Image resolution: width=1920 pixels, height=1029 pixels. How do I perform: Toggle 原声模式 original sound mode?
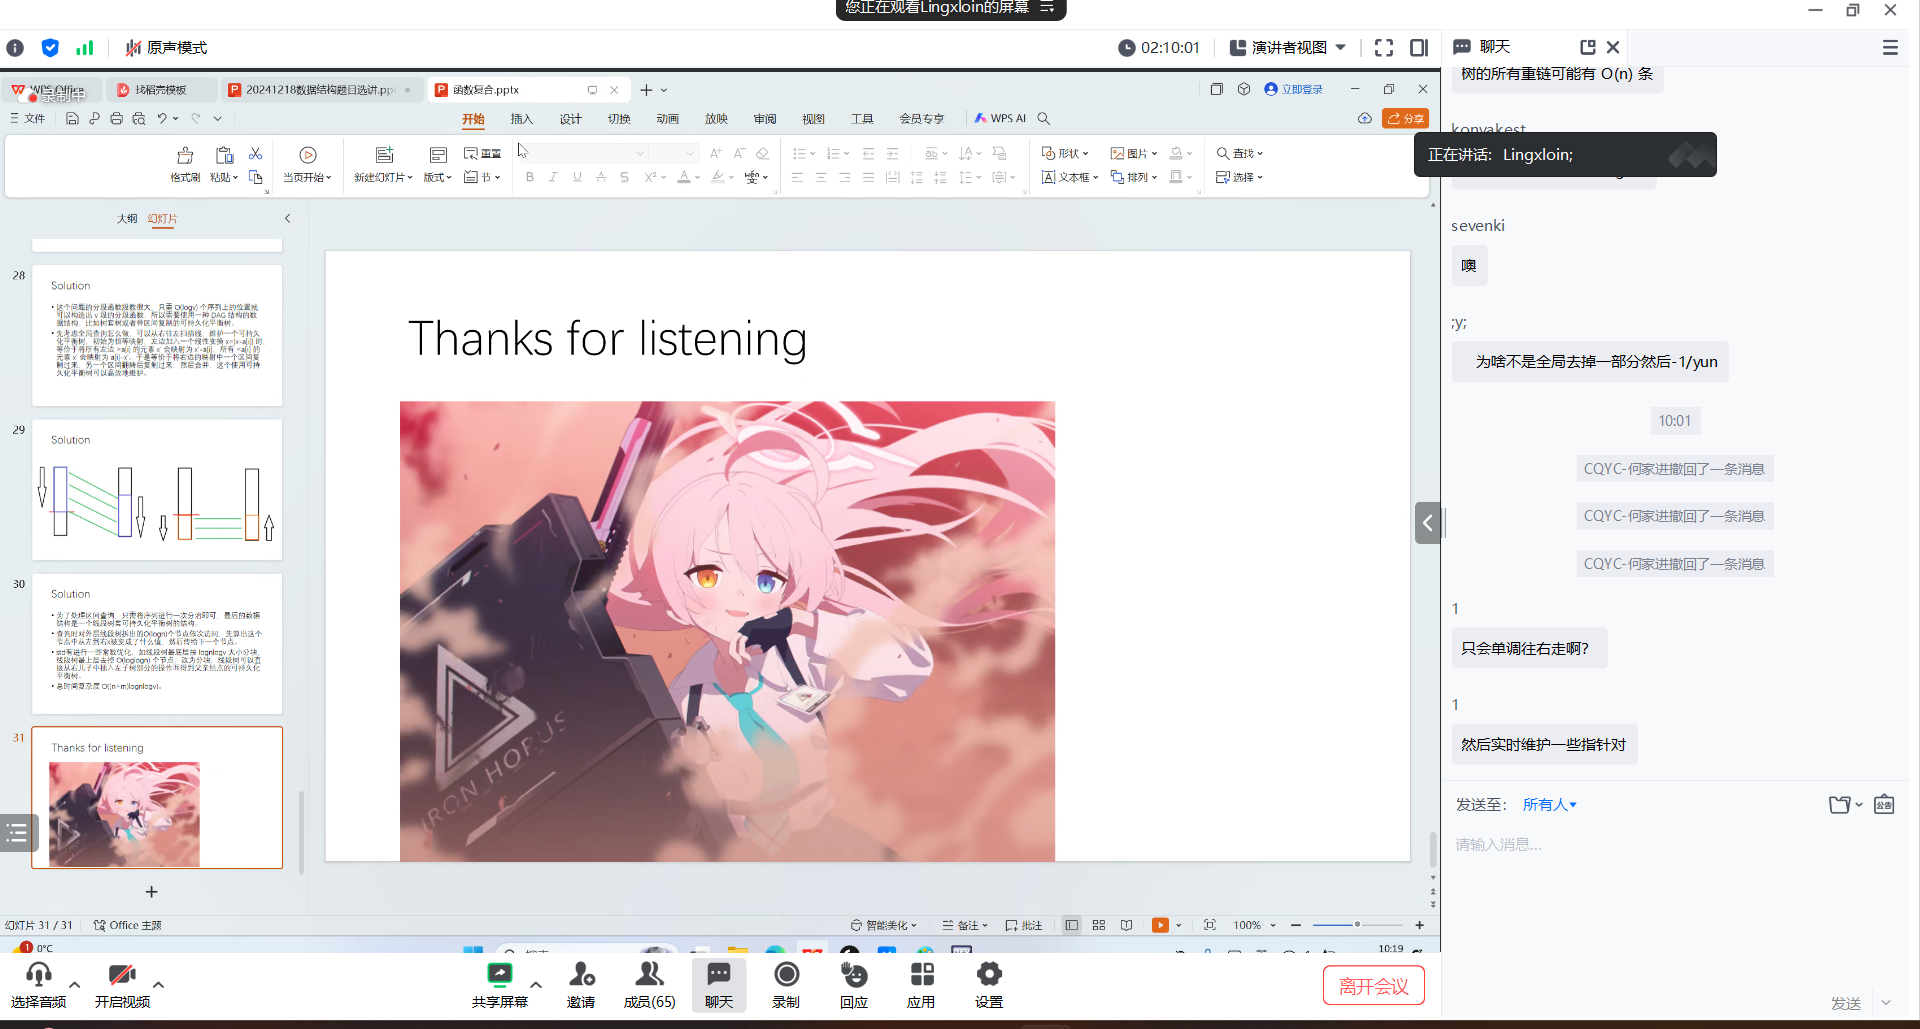point(166,47)
